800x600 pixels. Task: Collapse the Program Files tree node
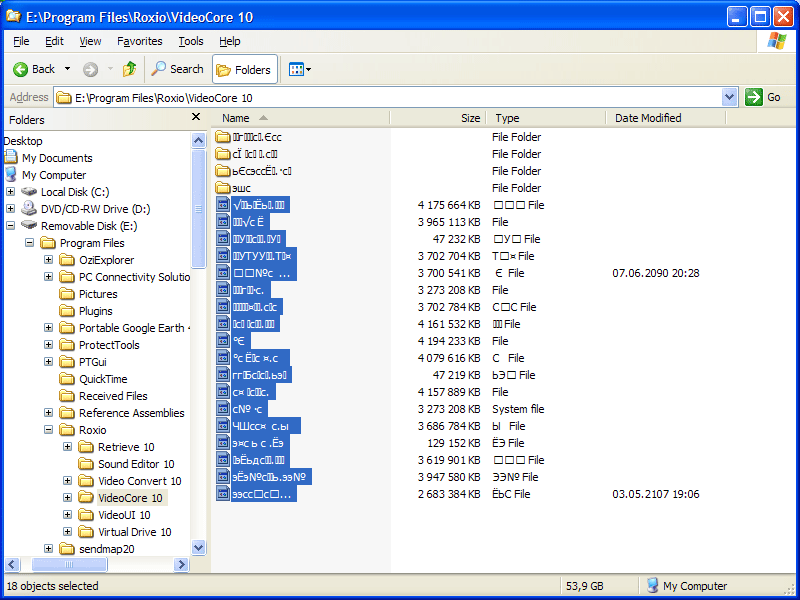coord(30,243)
